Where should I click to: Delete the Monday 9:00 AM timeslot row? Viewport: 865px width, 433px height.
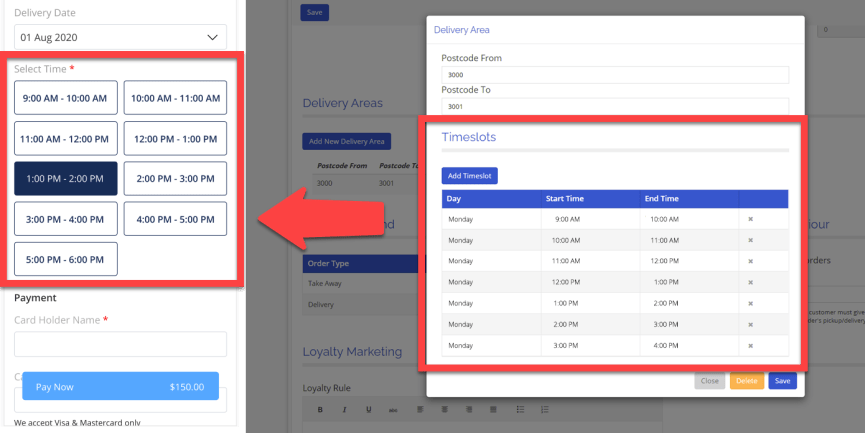click(750, 219)
